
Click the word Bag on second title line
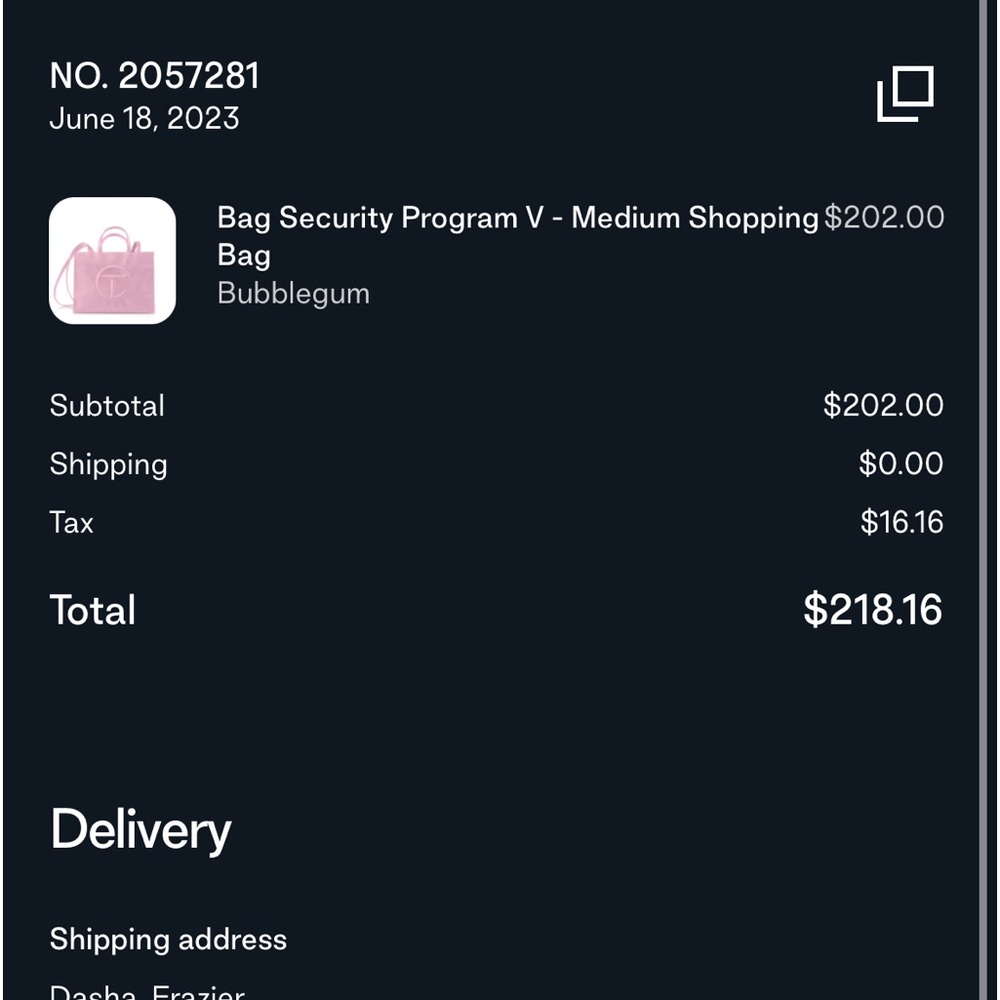(x=244, y=256)
